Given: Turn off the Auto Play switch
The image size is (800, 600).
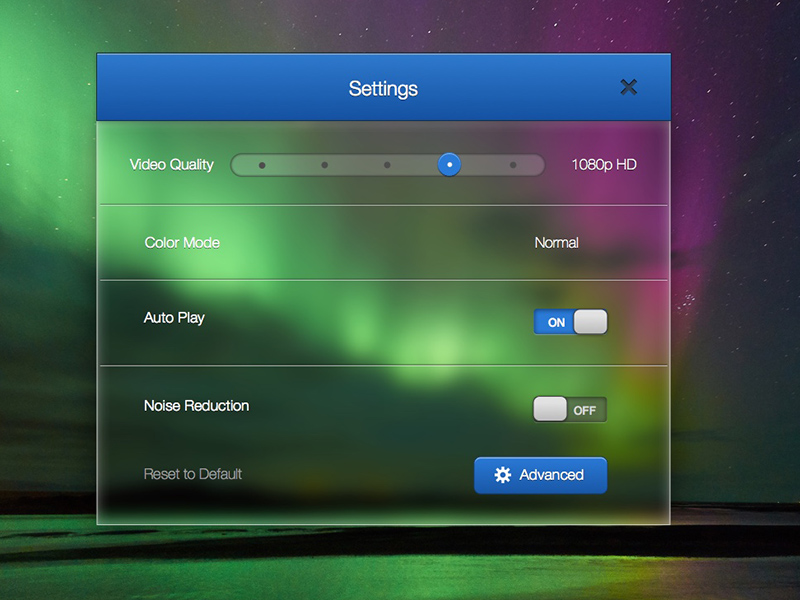Looking at the screenshot, I should (570, 322).
